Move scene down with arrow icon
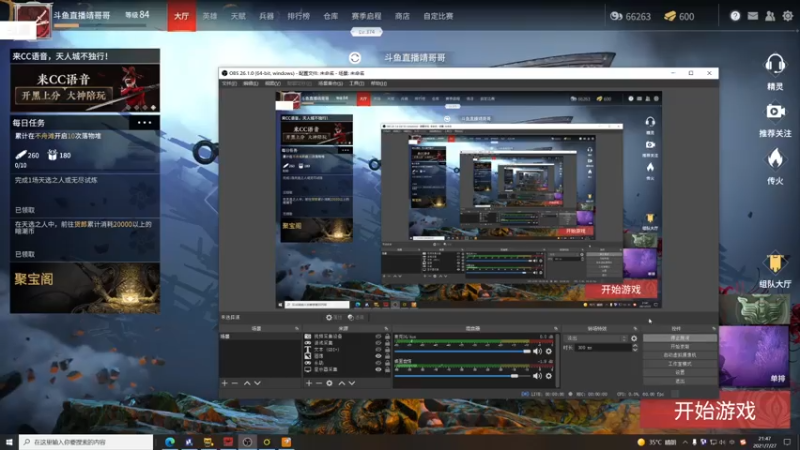The height and width of the screenshot is (450, 800). [x=257, y=383]
